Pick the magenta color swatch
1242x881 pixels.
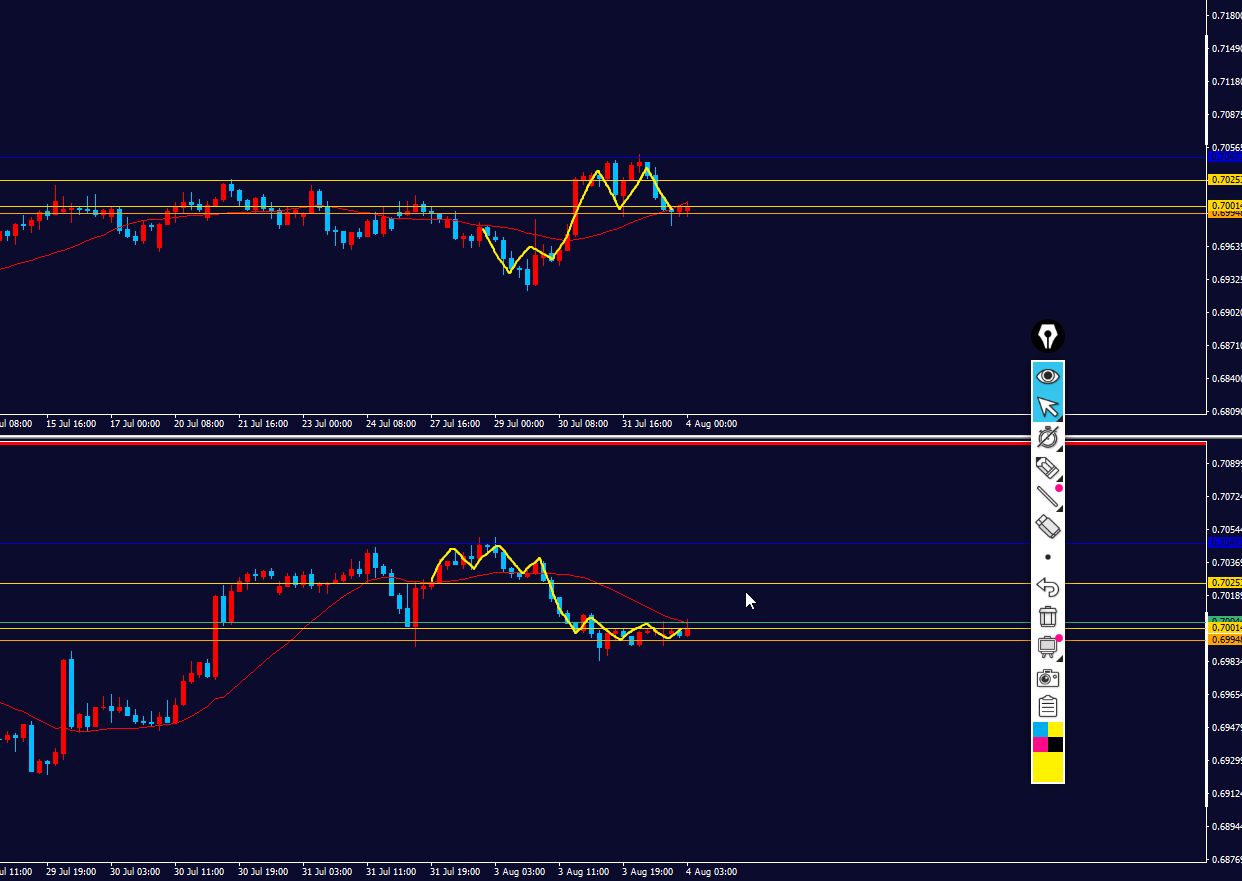tap(1040, 745)
